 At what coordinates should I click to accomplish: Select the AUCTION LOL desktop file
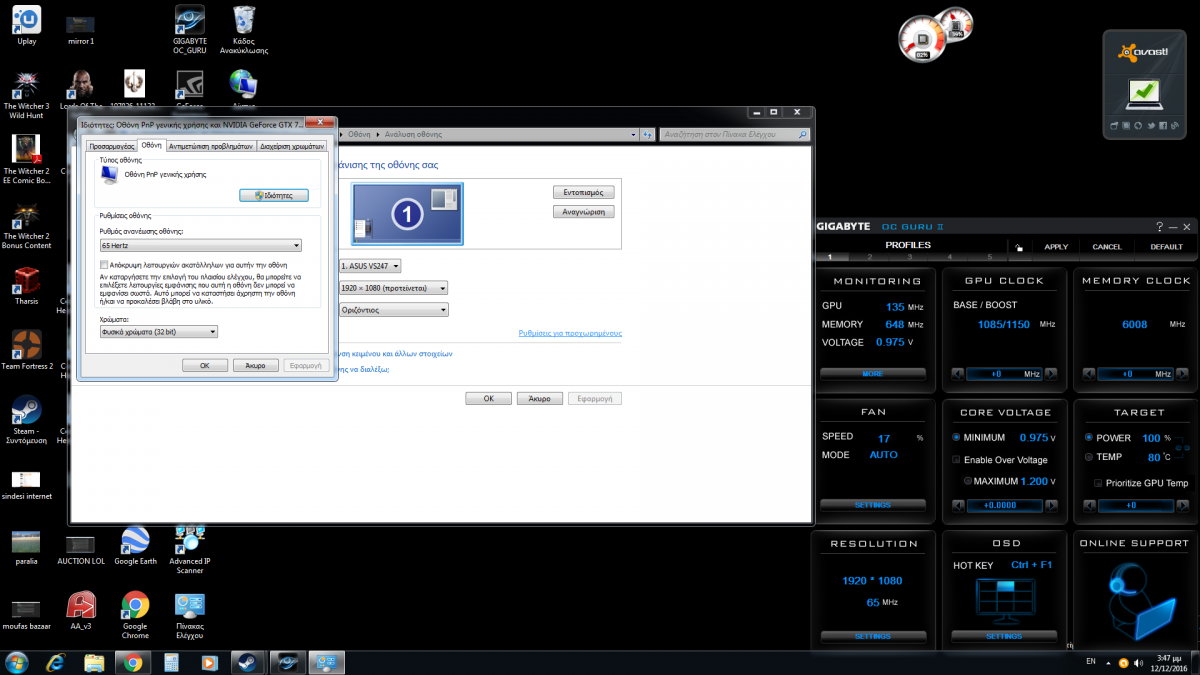pyautogui.click(x=81, y=548)
